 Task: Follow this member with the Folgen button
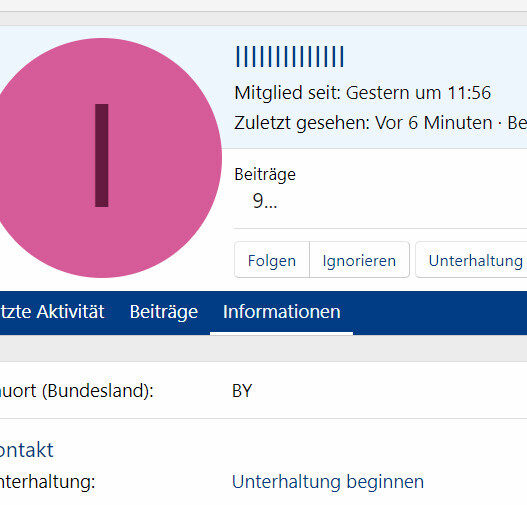272,260
